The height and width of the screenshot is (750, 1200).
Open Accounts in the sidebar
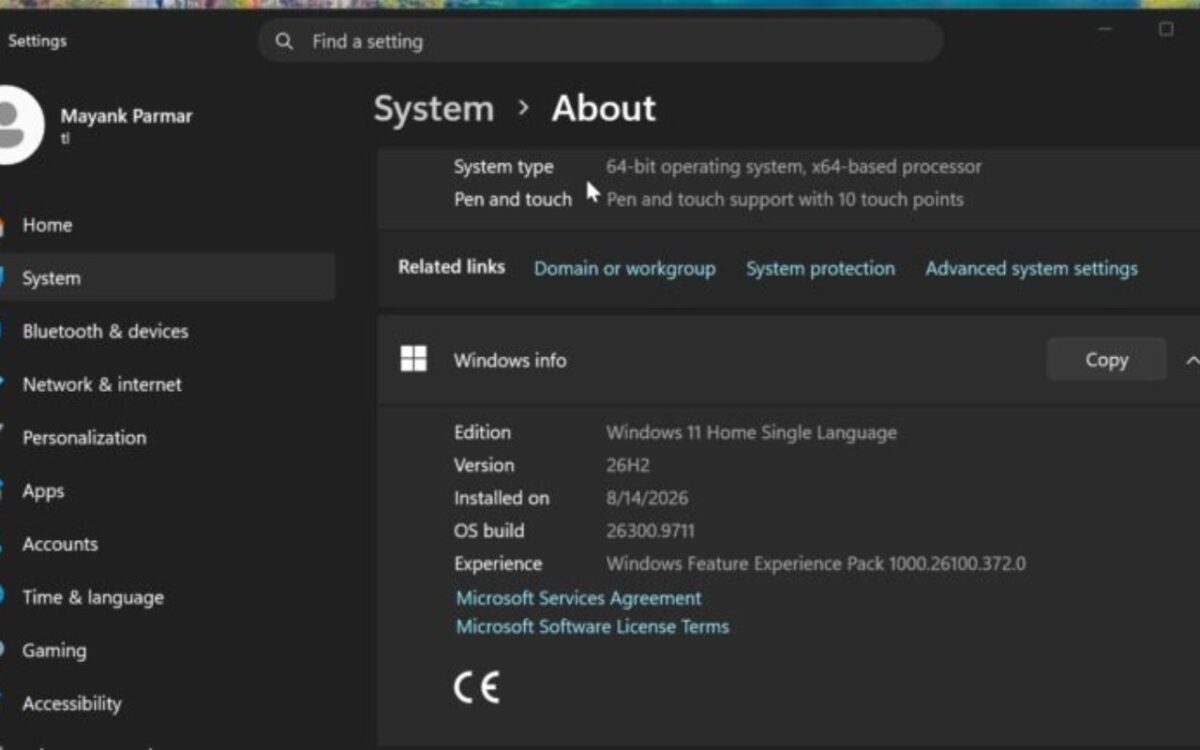click(x=60, y=544)
